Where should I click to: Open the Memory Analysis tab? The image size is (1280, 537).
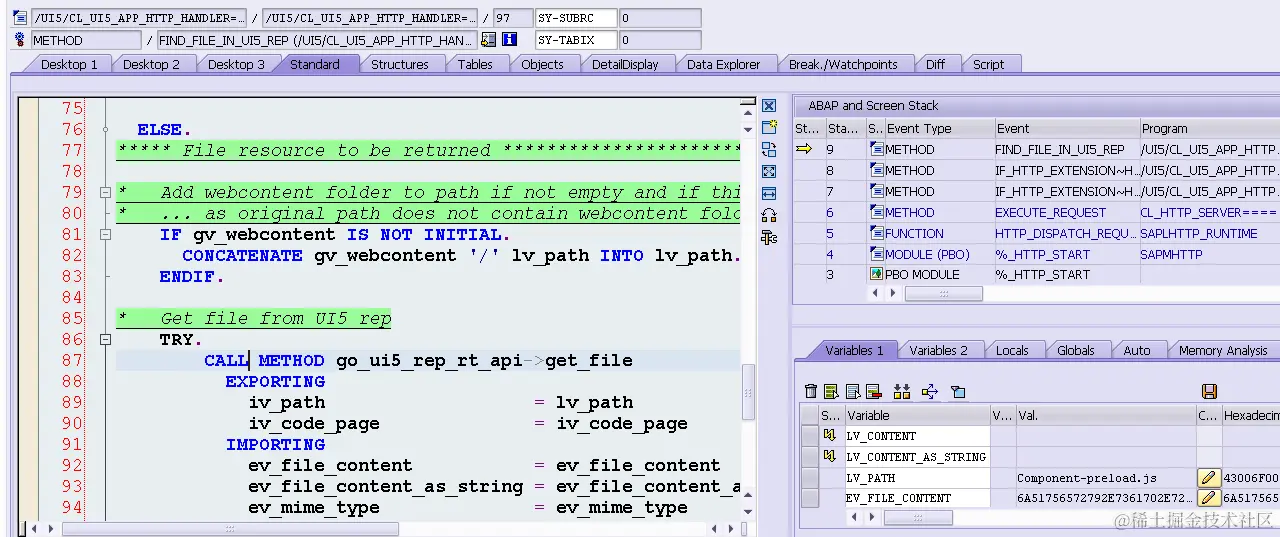coord(1223,350)
